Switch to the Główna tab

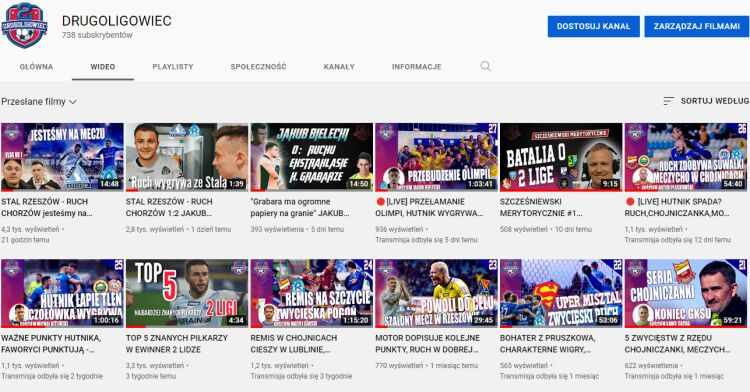[36, 66]
